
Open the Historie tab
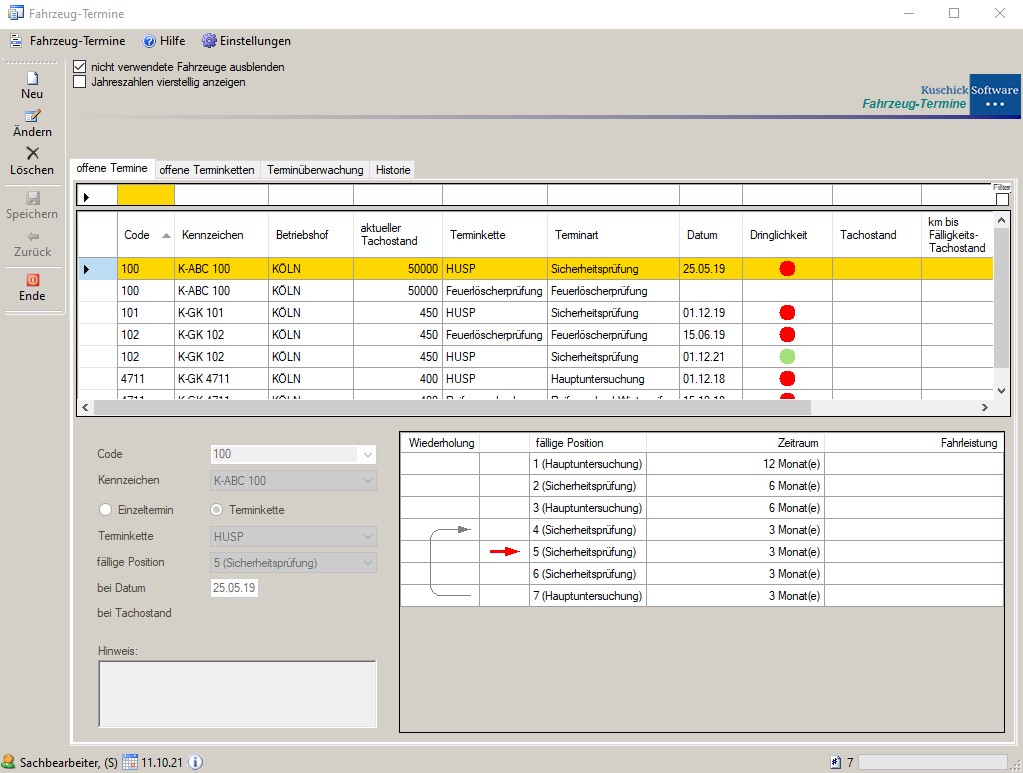pos(393,170)
